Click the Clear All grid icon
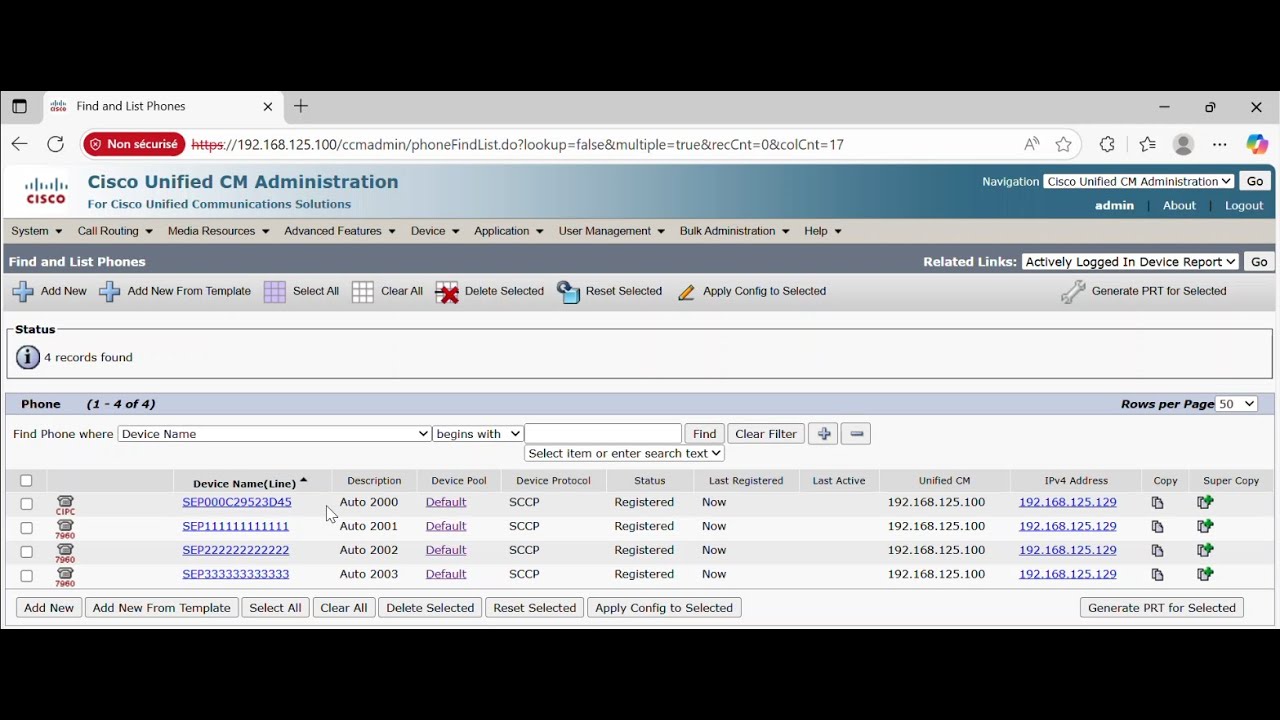 pyautogui.click(x=363, y=292)
